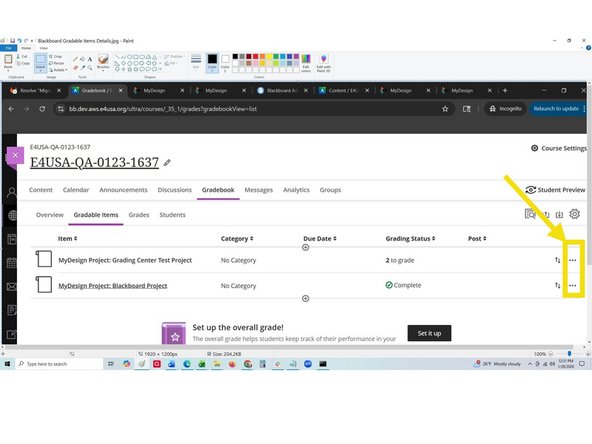Go to the Announcements tab
The width and height of the screenshot is (592, 444).
coord(123,190)
